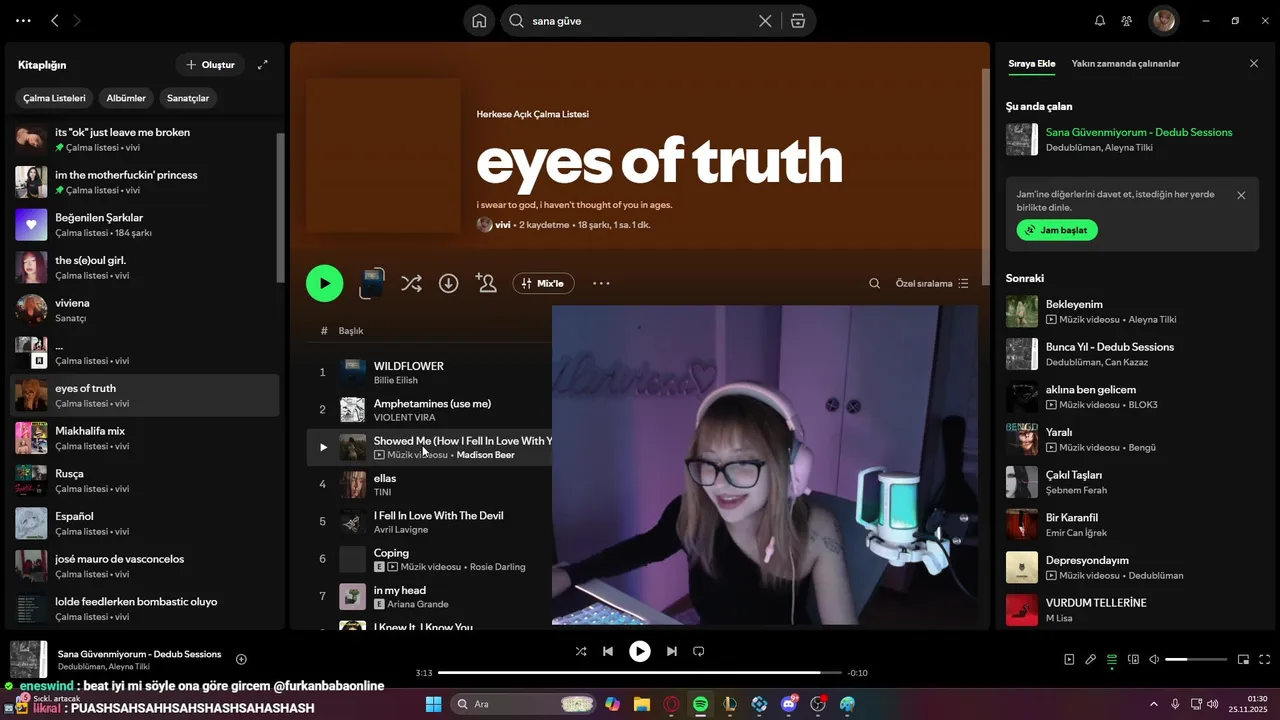1280x720 pixels.
Task: Click the Mix'le button
Action: [x=543, y=284]
